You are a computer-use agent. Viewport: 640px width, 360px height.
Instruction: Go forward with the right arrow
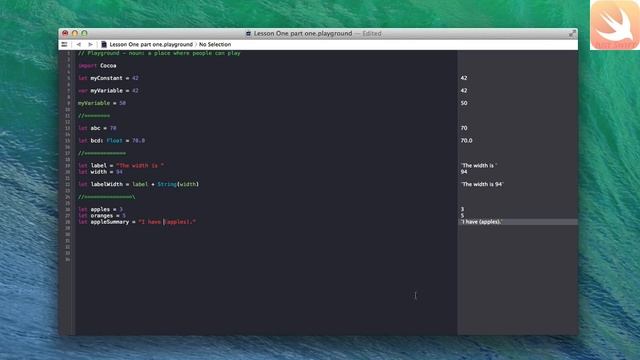(90, 44)
